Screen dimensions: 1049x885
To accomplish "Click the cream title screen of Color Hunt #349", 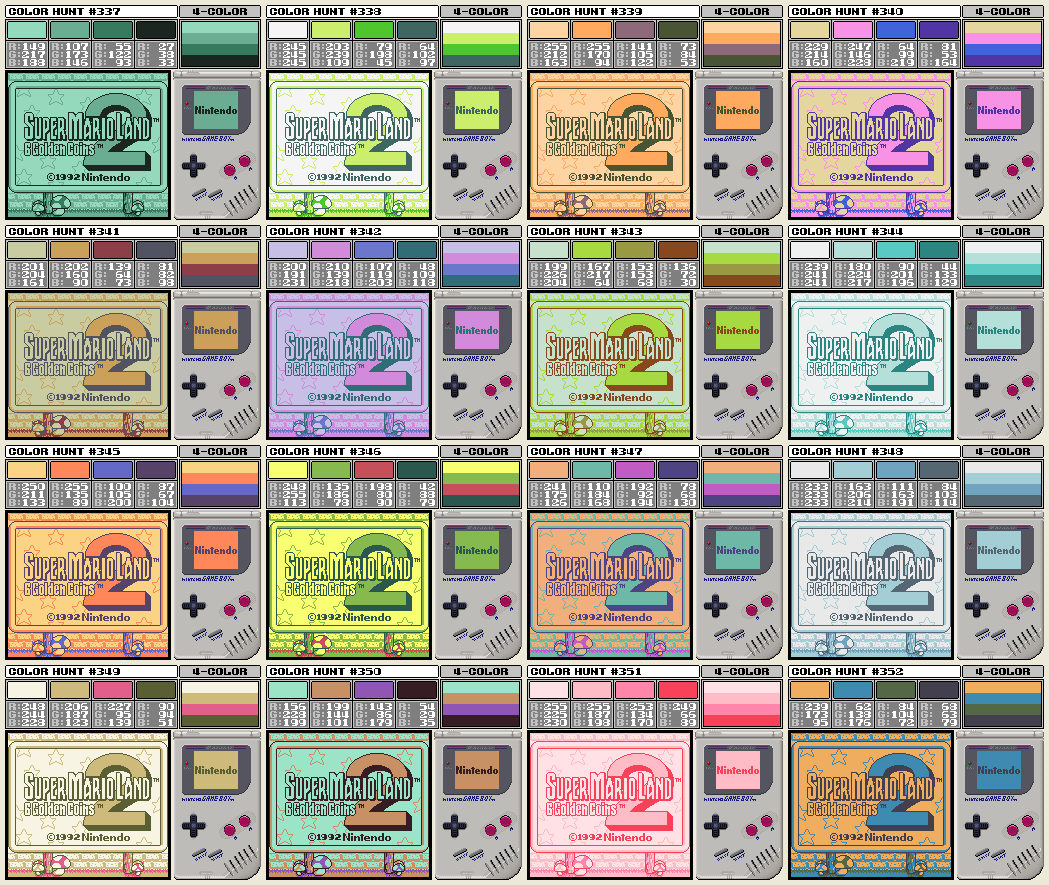I will click(x=88, y=805).
